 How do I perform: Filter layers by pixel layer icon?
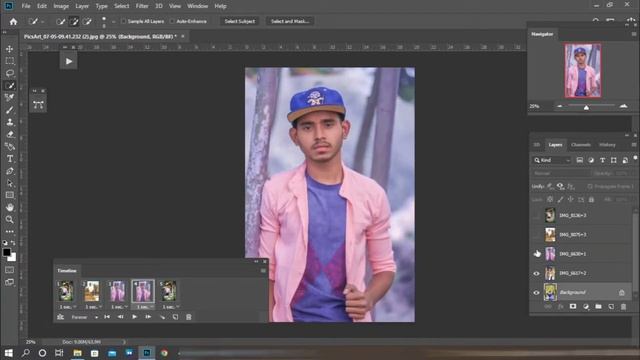point(580,160)
